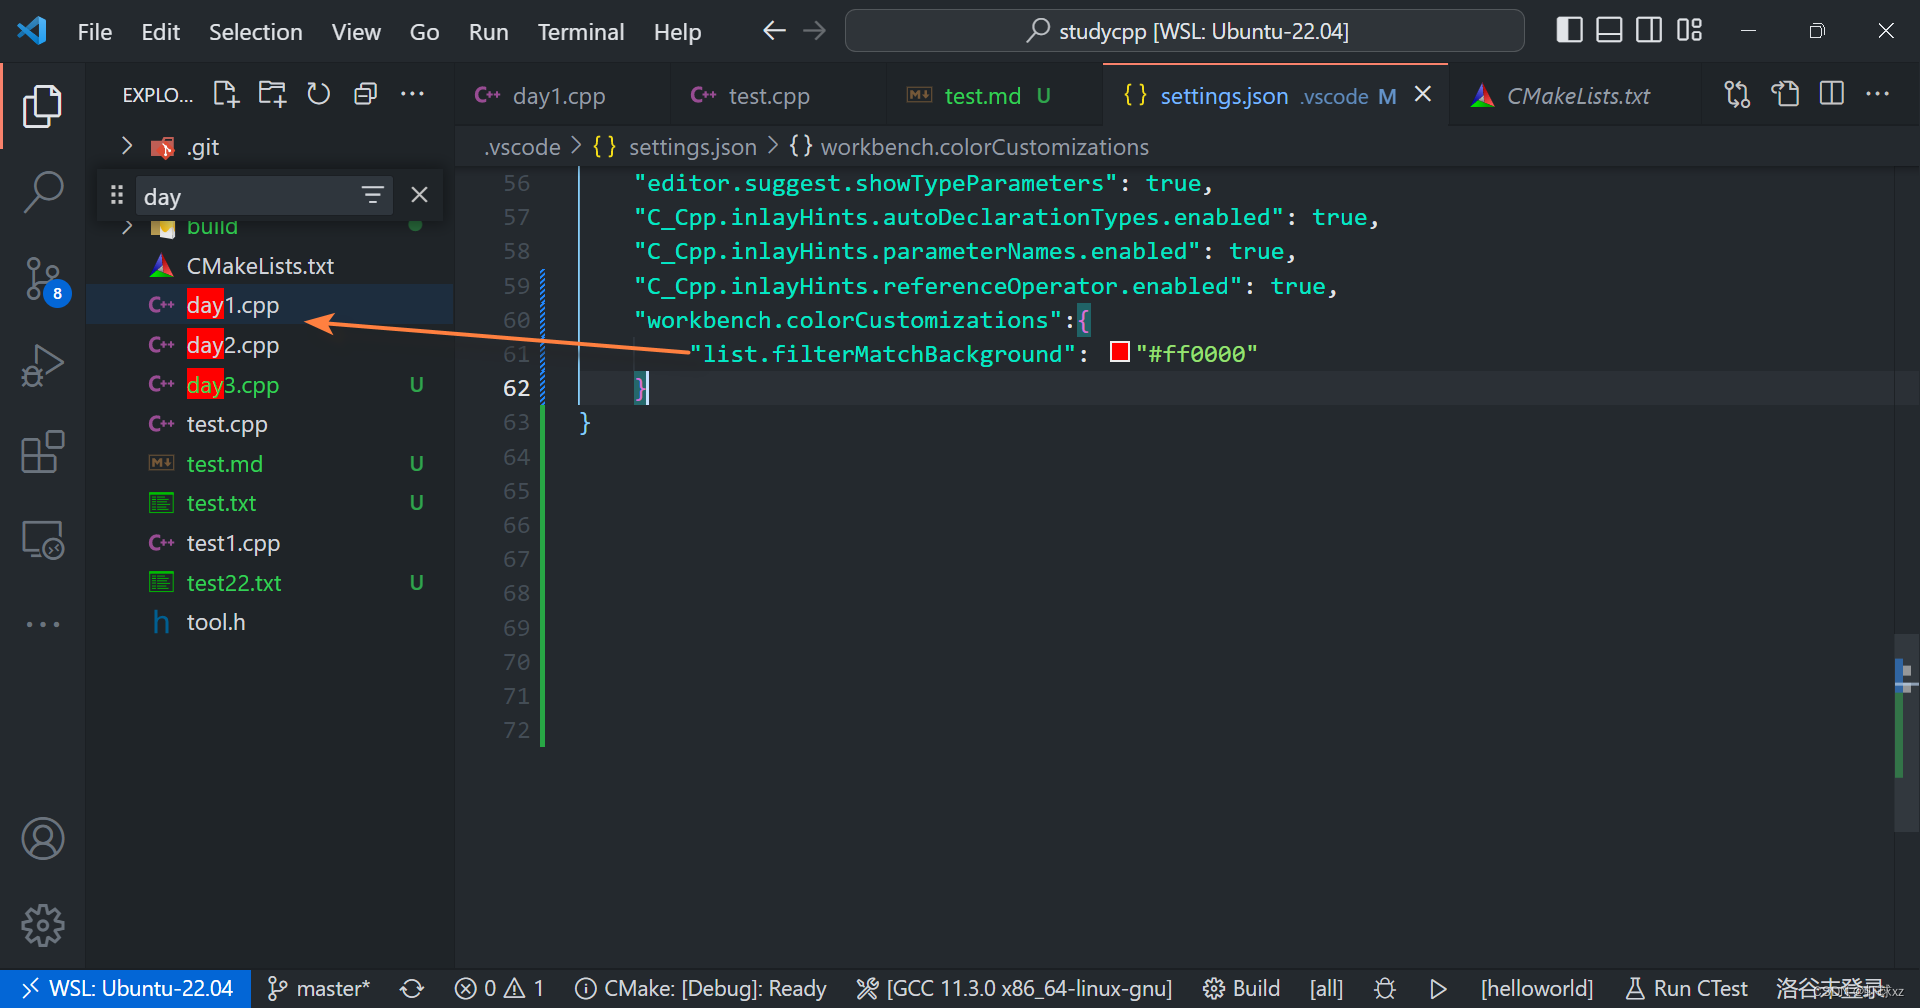Create a new folder in Explorer
The image size is (1920, 1008).
pos(272,94)
